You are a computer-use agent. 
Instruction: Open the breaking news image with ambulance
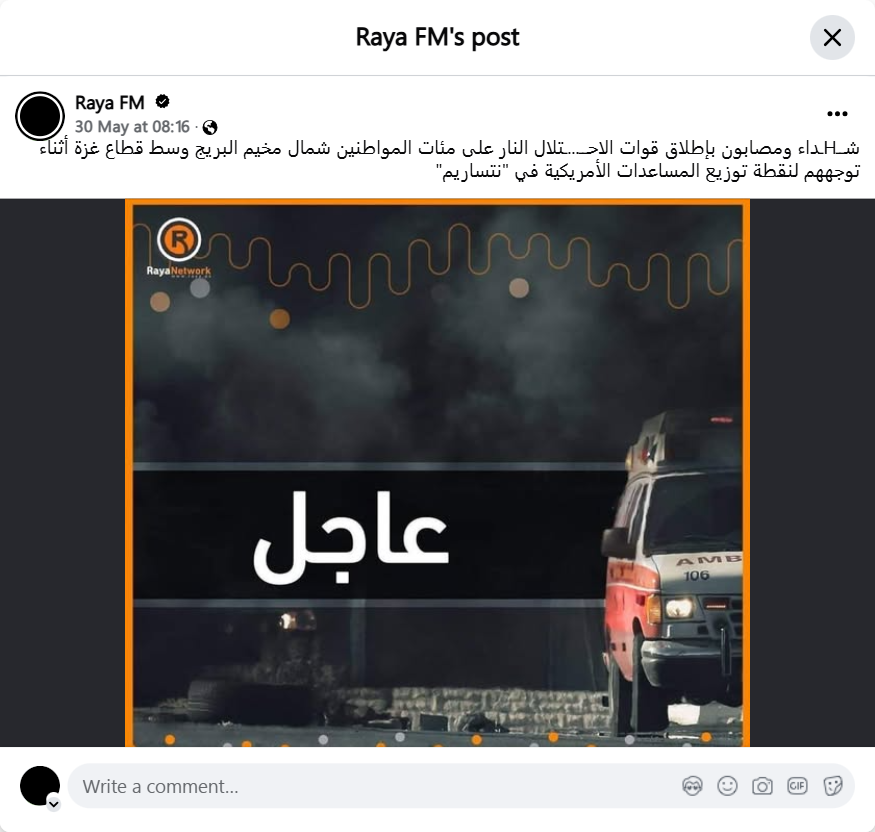tap(438, 473)
